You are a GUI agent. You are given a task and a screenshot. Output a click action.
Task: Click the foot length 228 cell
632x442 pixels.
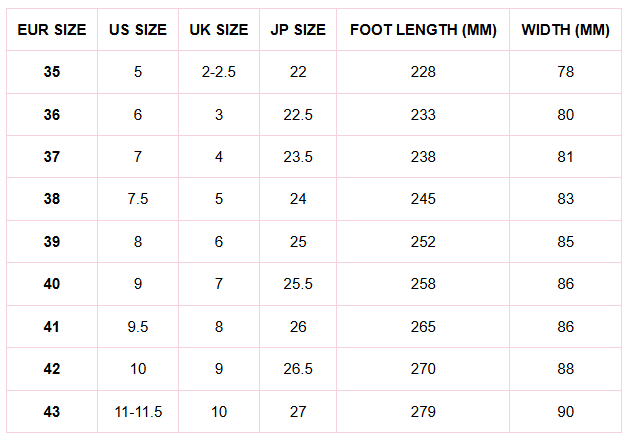click(x=423, y=73)
